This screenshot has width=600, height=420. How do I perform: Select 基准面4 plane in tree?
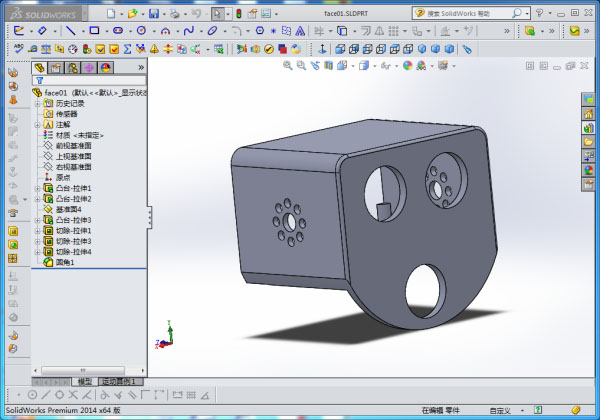click(62, 209)
